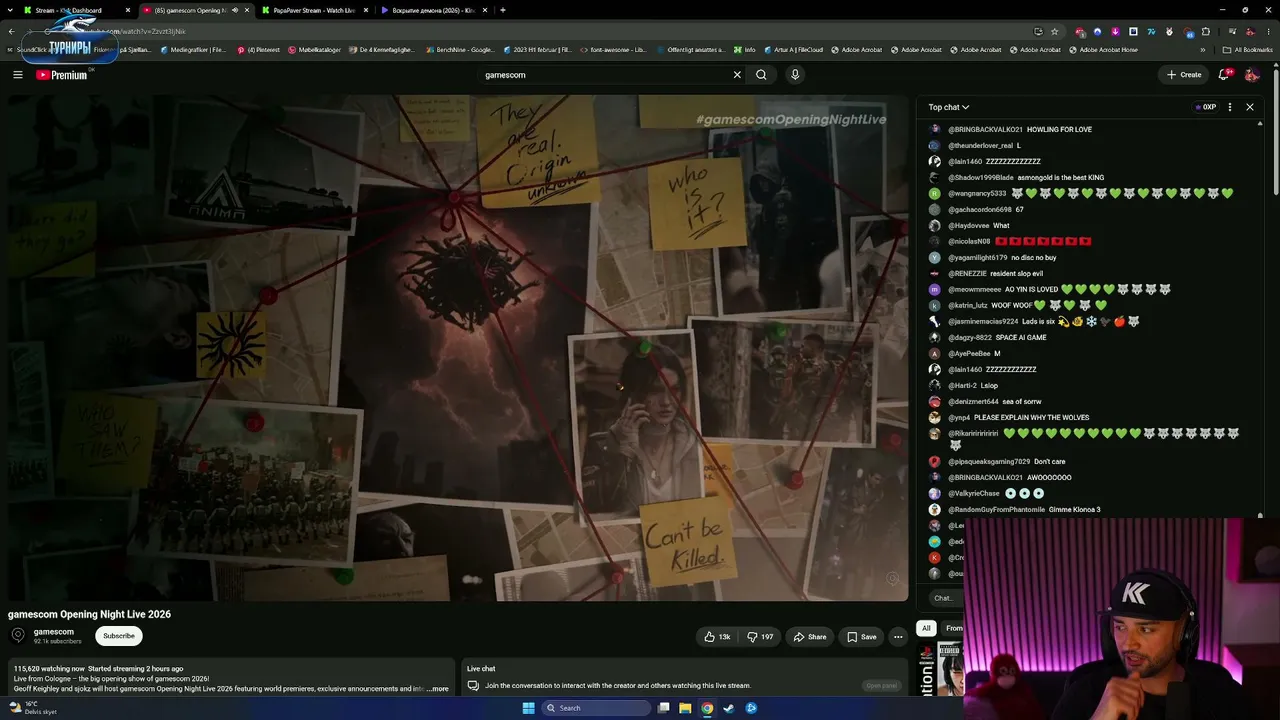
Task: Mute the gamescom tab audio icon
Action: (x=235, y=10)
